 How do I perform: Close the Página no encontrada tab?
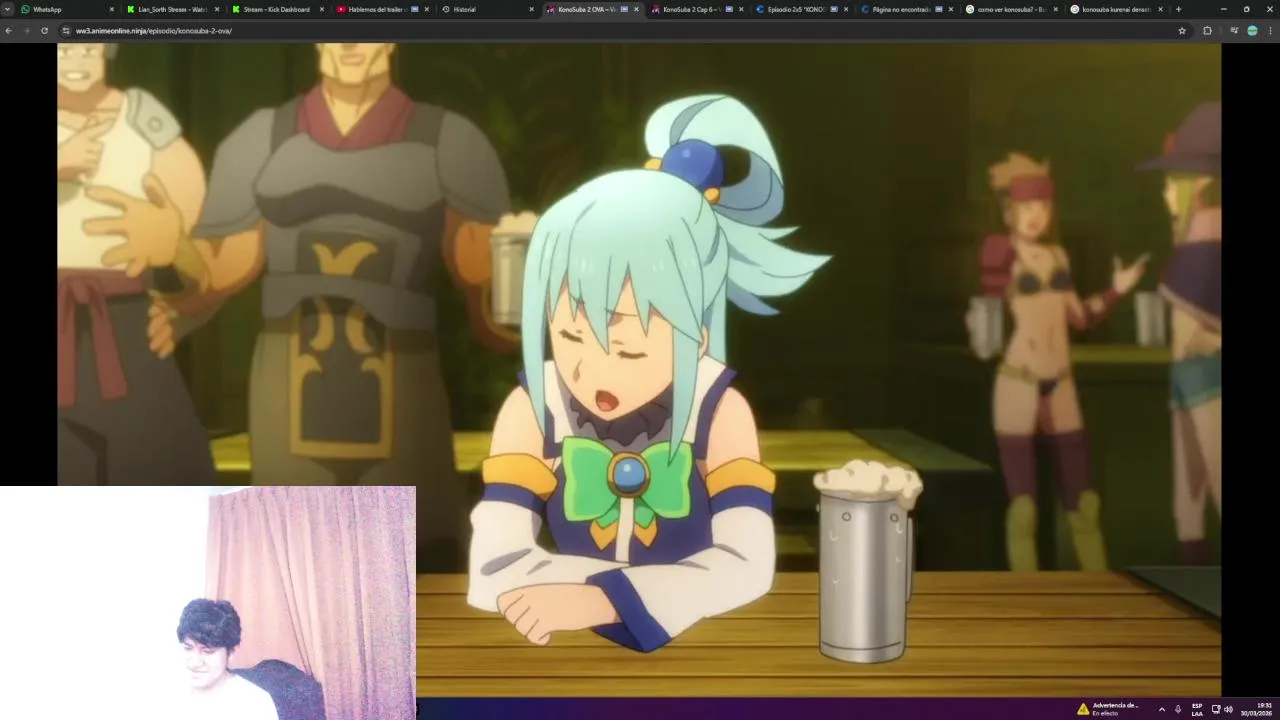(951, 9)
